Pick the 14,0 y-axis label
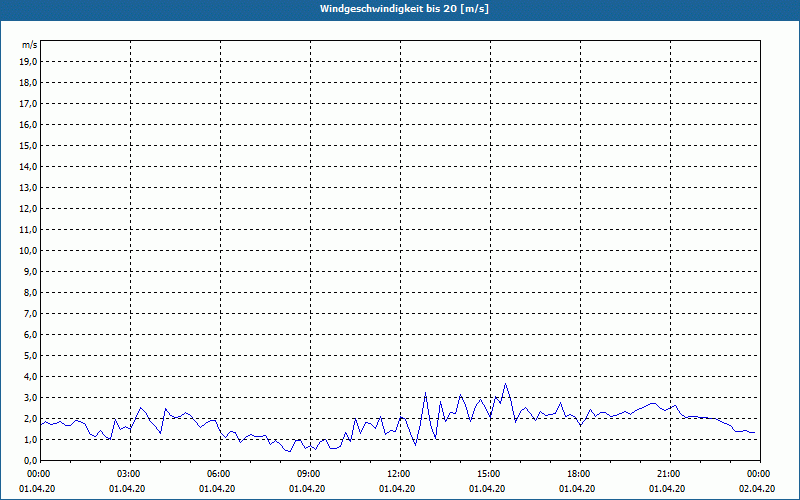 point(28,166)
